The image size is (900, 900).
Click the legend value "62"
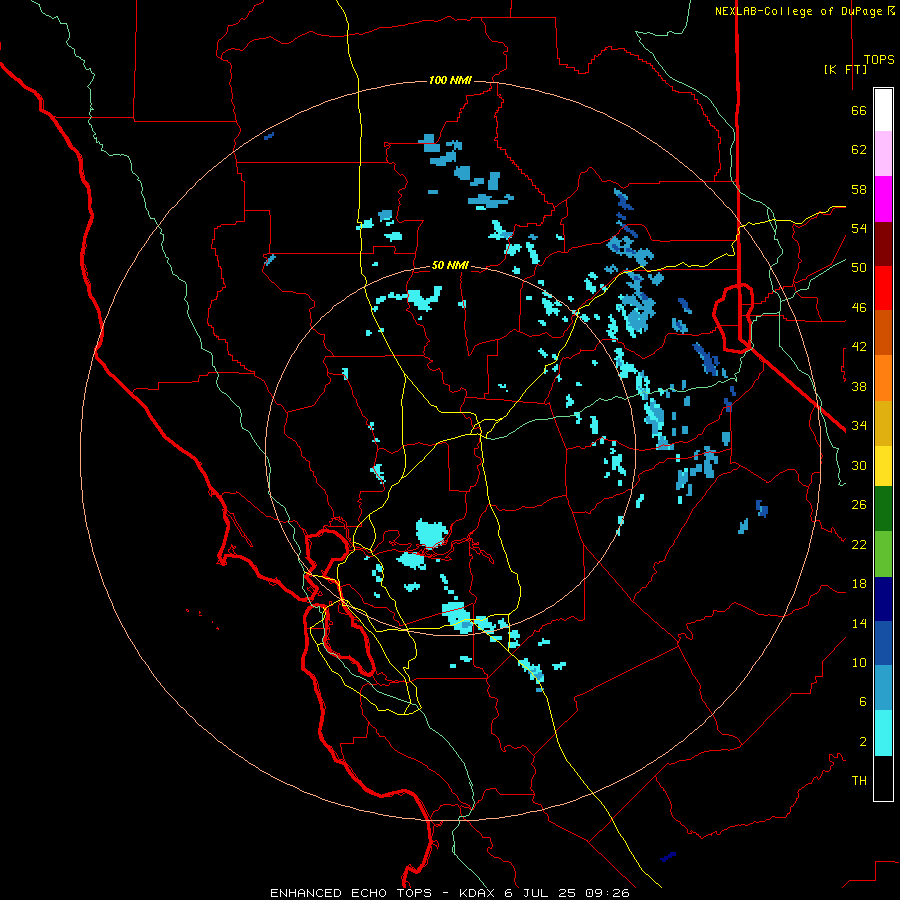859,150
